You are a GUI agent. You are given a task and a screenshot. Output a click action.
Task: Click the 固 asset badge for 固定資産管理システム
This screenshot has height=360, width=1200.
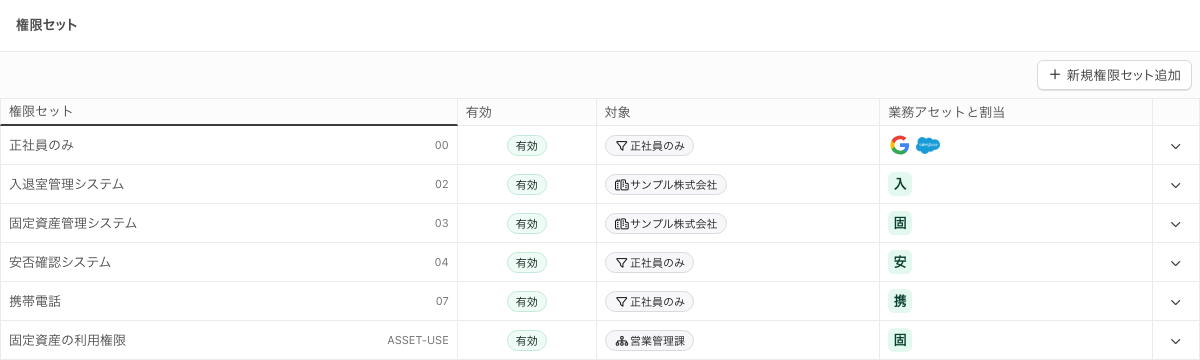900,223
